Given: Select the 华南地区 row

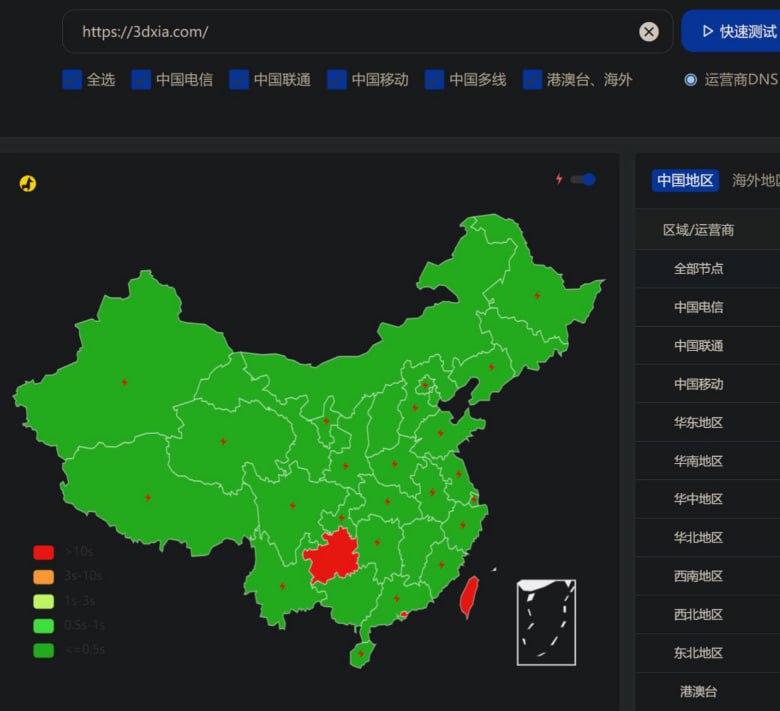Looking at the screenshot, I should 707,461.
